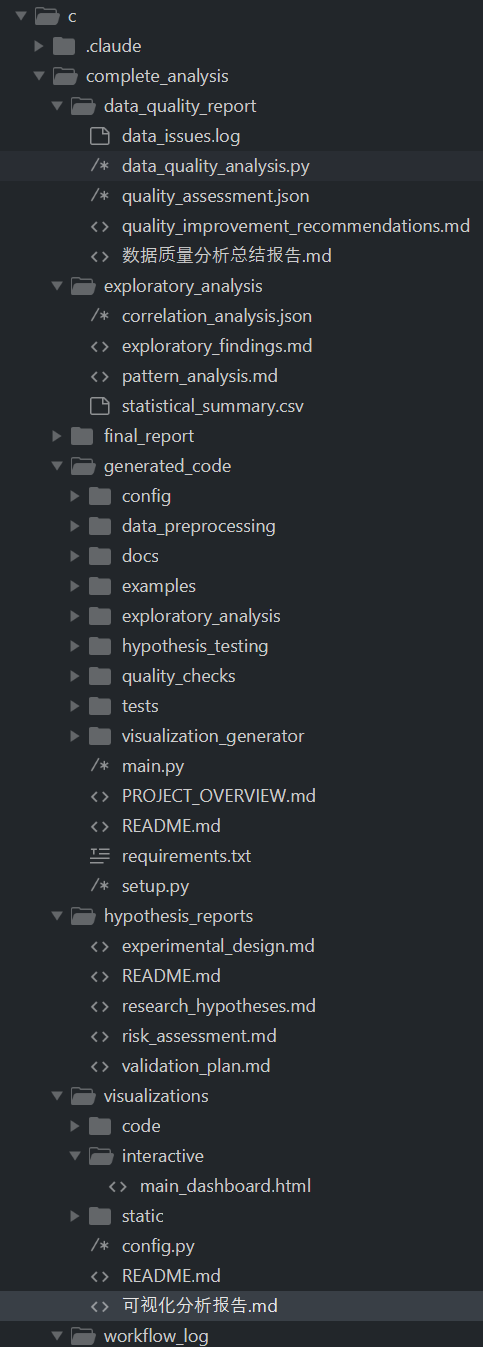This screenshot has width=483, height=1347.
Task: Click the markup icon beside main_dashboard.html
Action: (117, 1186)
